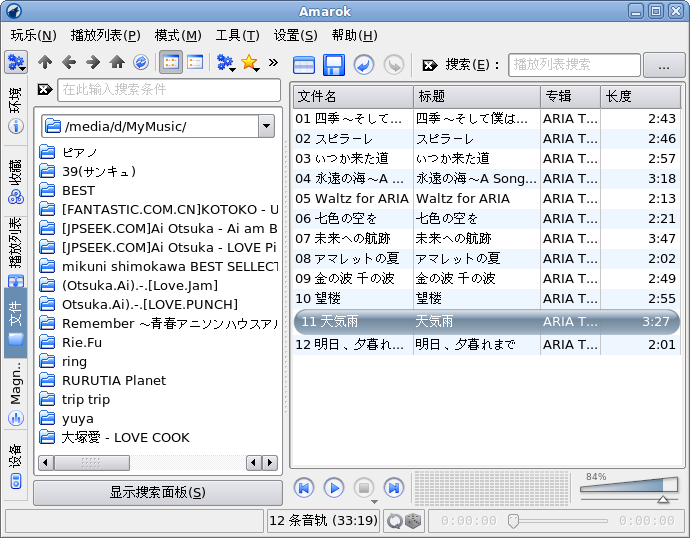Redo the greyed-out playlist action
The width and height of the screenshot is (690, 538).
click(x=394, y=65)
